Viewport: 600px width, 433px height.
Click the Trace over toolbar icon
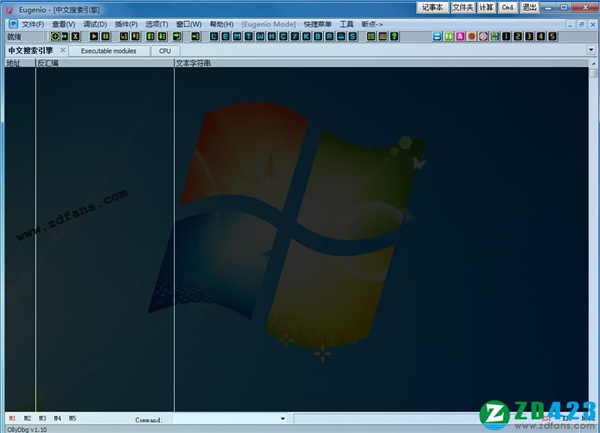click(x=162, y=36)
